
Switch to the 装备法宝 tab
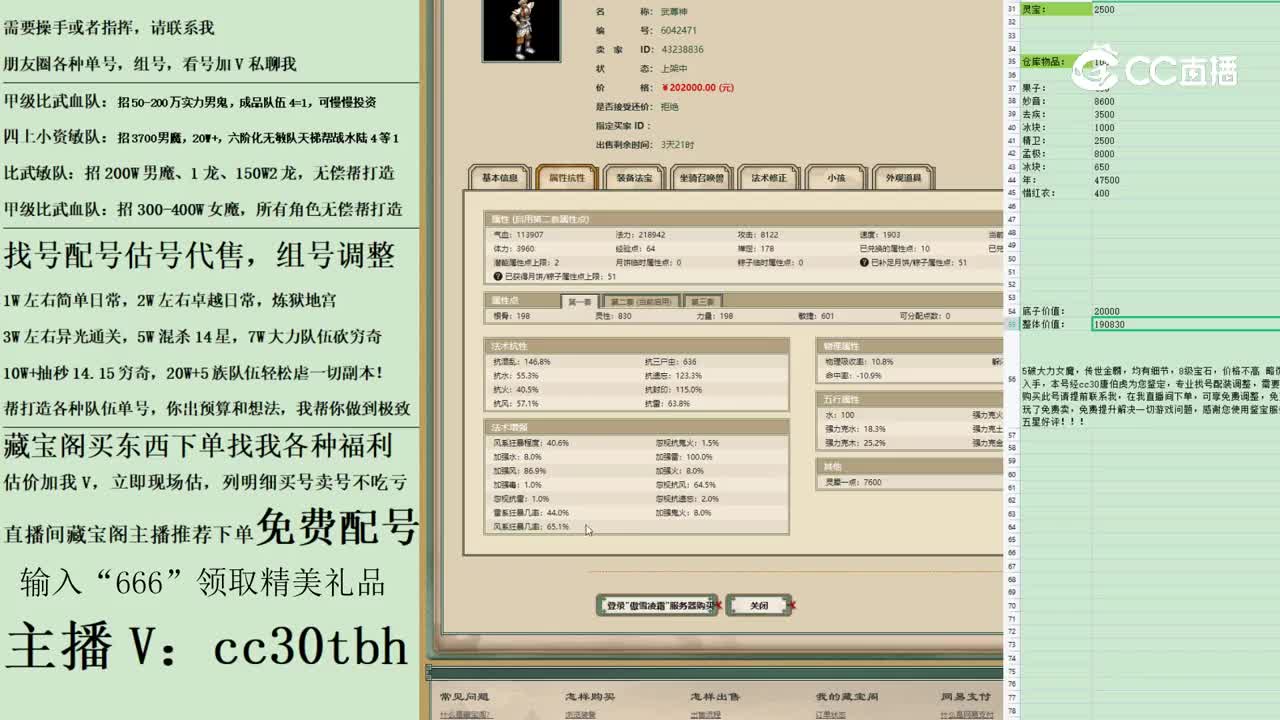tap(634, 177)
